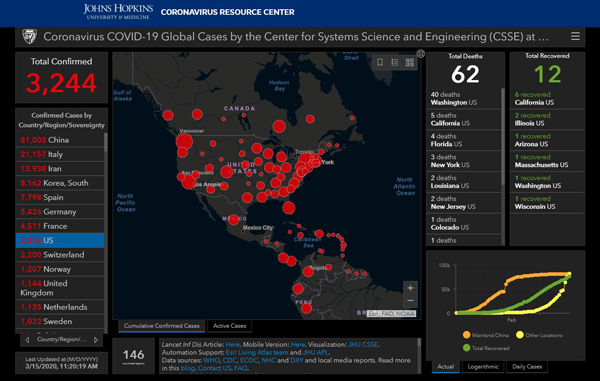The height and width of the screenshot is (381, 600).
Task: Open the basemap gallery grid icon
Action: (409, 62)
